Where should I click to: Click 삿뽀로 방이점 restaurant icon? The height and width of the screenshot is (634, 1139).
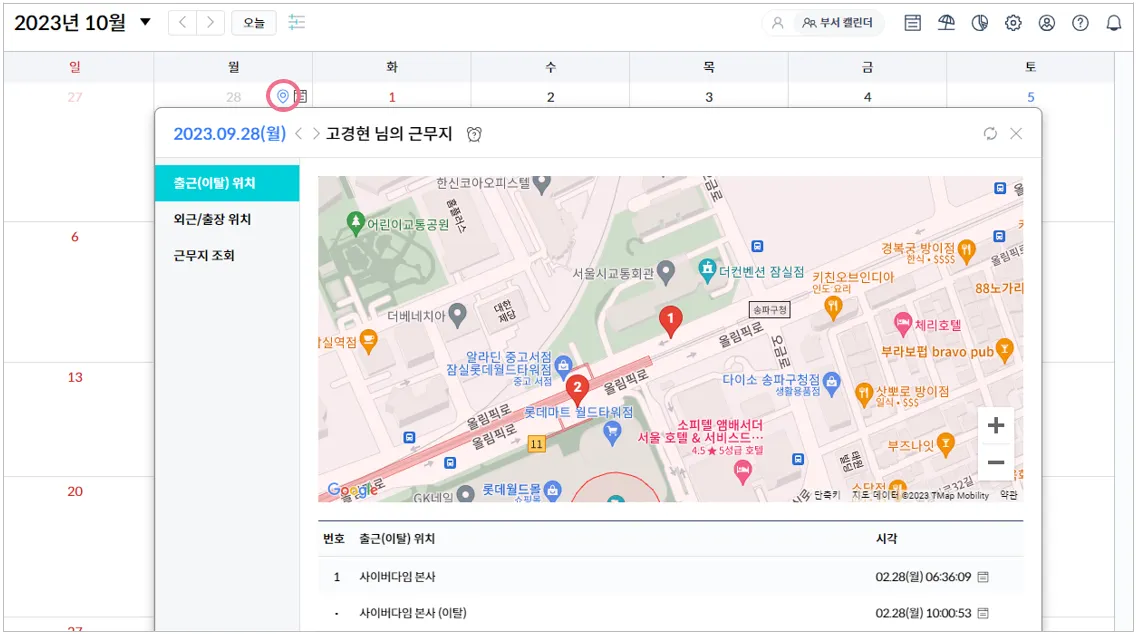864,394
